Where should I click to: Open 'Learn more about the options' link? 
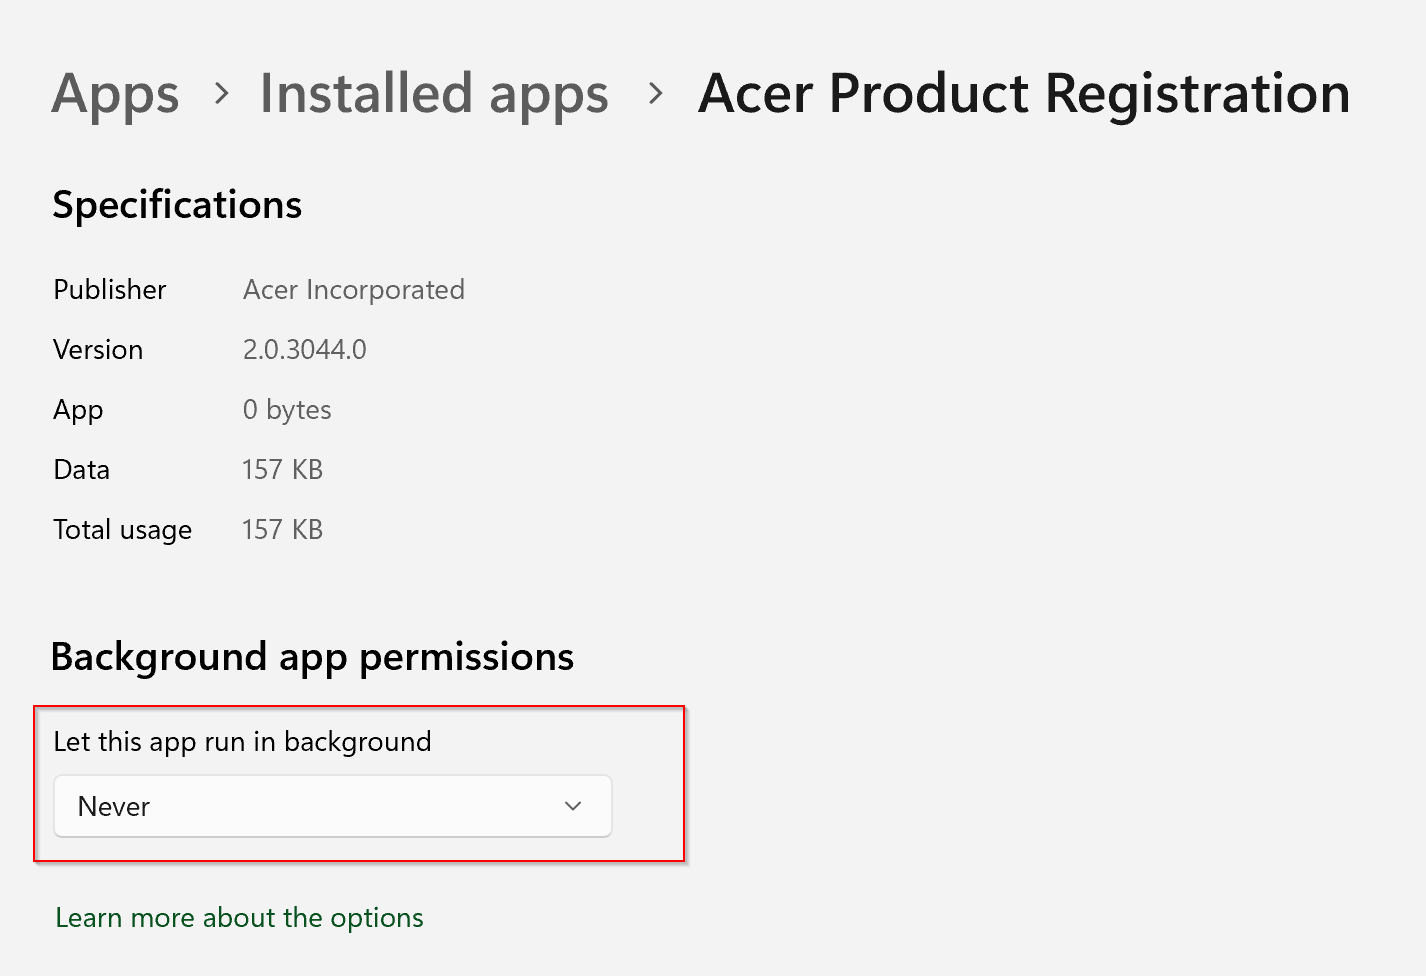pos(239,918)
